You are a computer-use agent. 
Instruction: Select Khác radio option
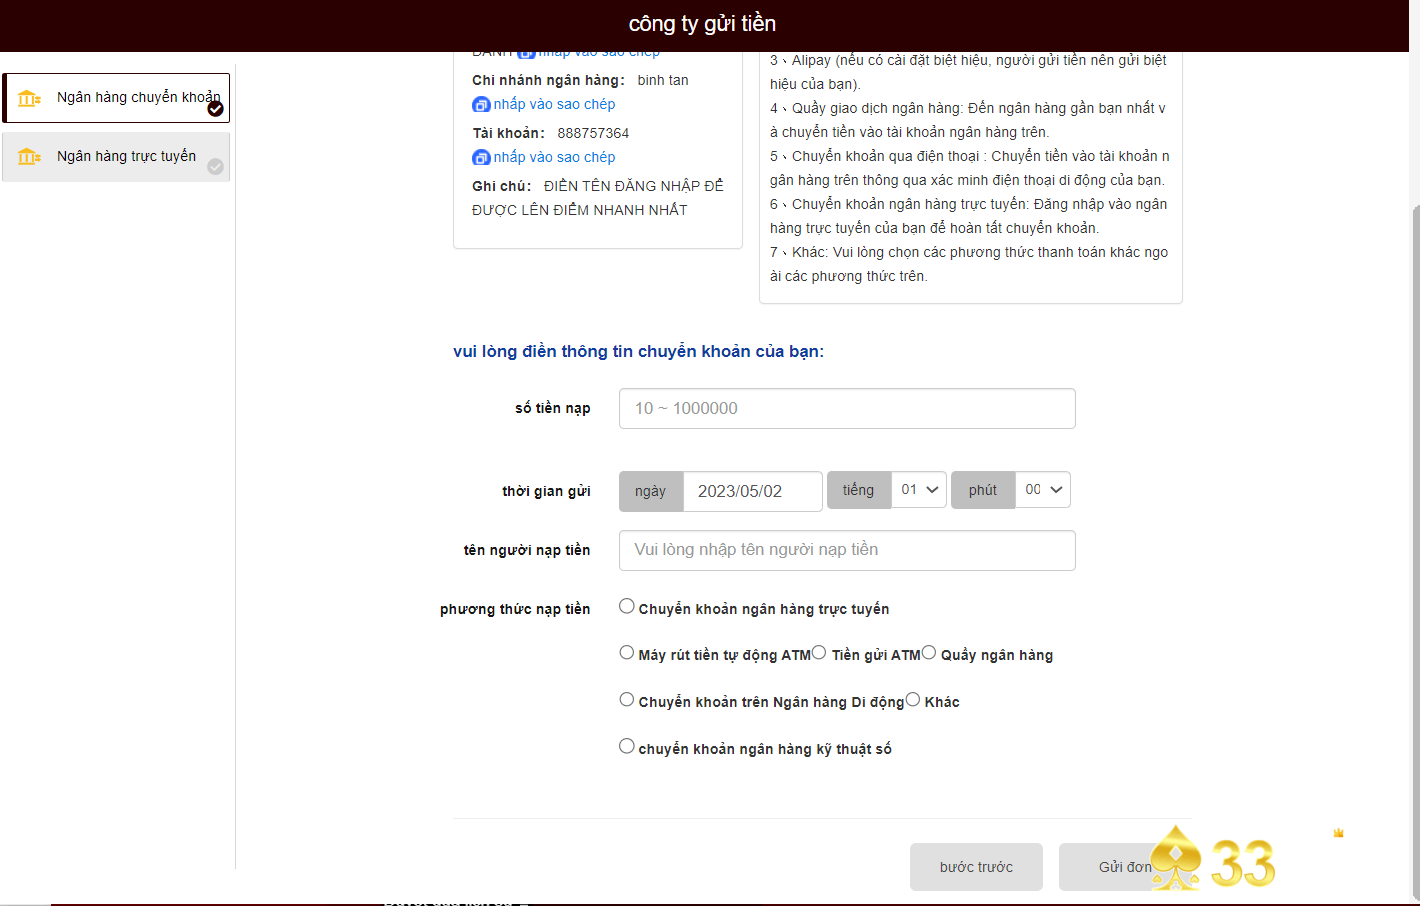[x=913, y=699]
